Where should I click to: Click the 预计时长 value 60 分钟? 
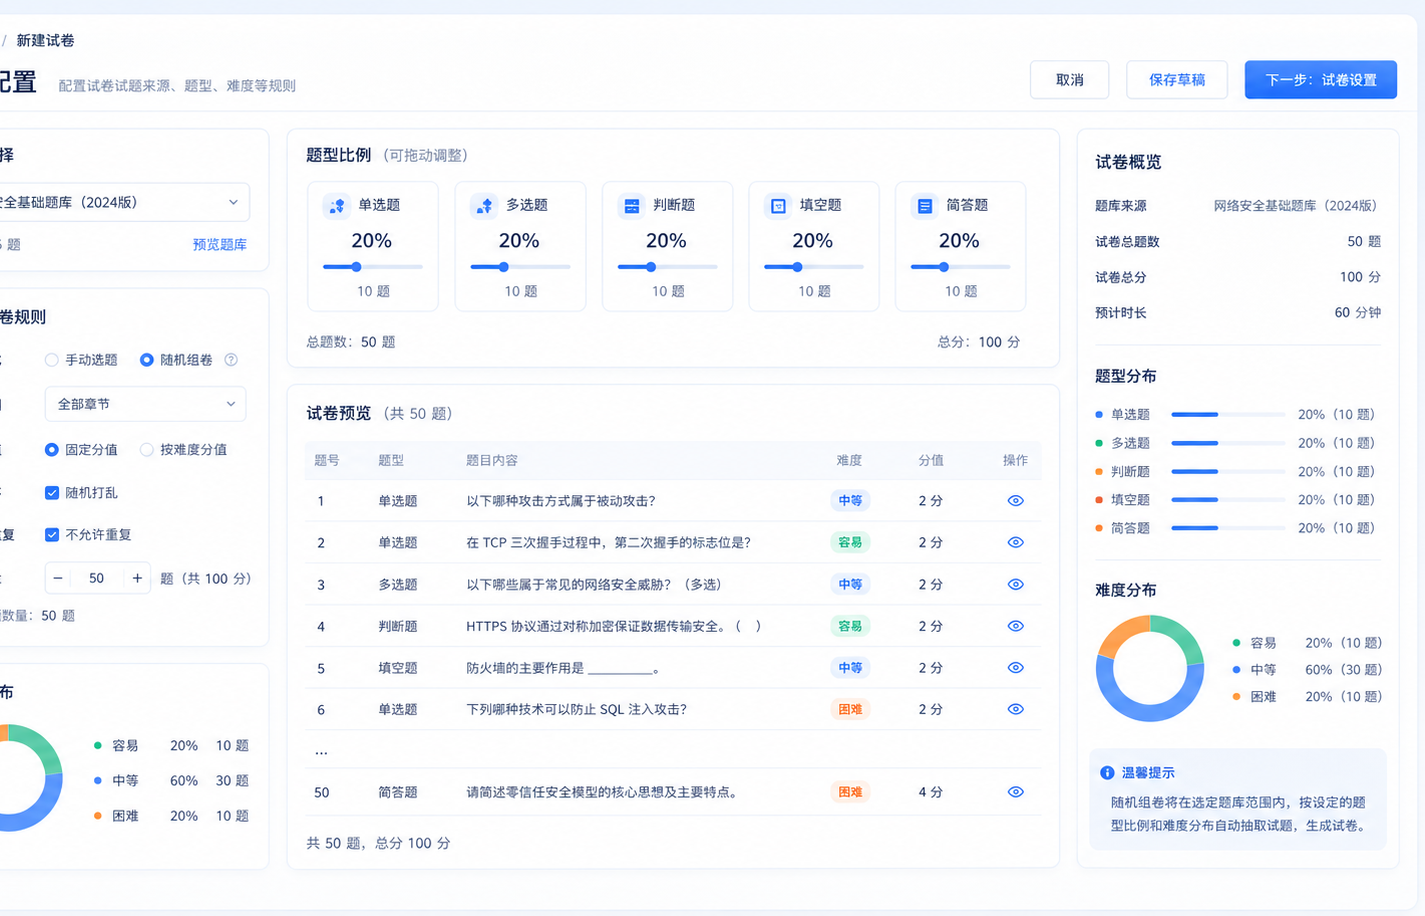pyautogui.click(x=1357, y=313)
